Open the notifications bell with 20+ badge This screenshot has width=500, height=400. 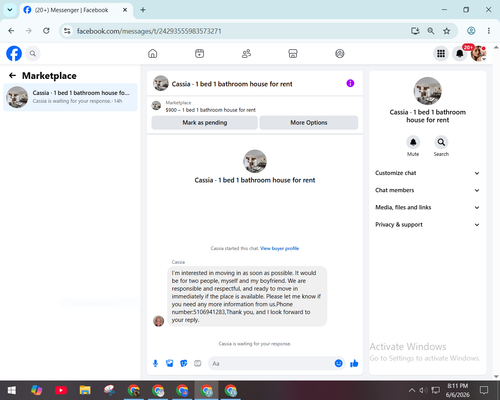460,53
